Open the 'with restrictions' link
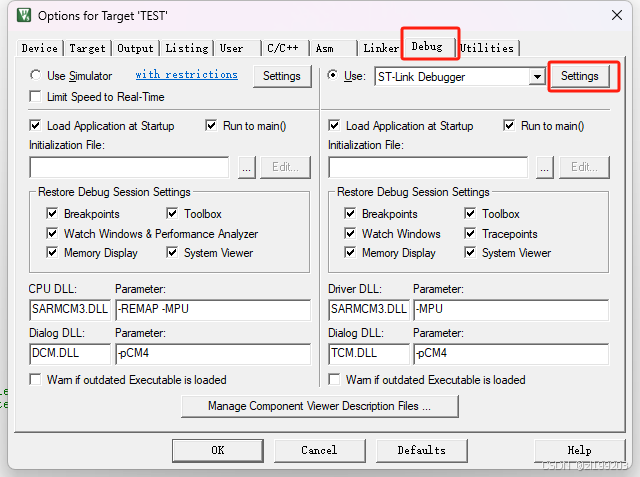 (187, 75)
